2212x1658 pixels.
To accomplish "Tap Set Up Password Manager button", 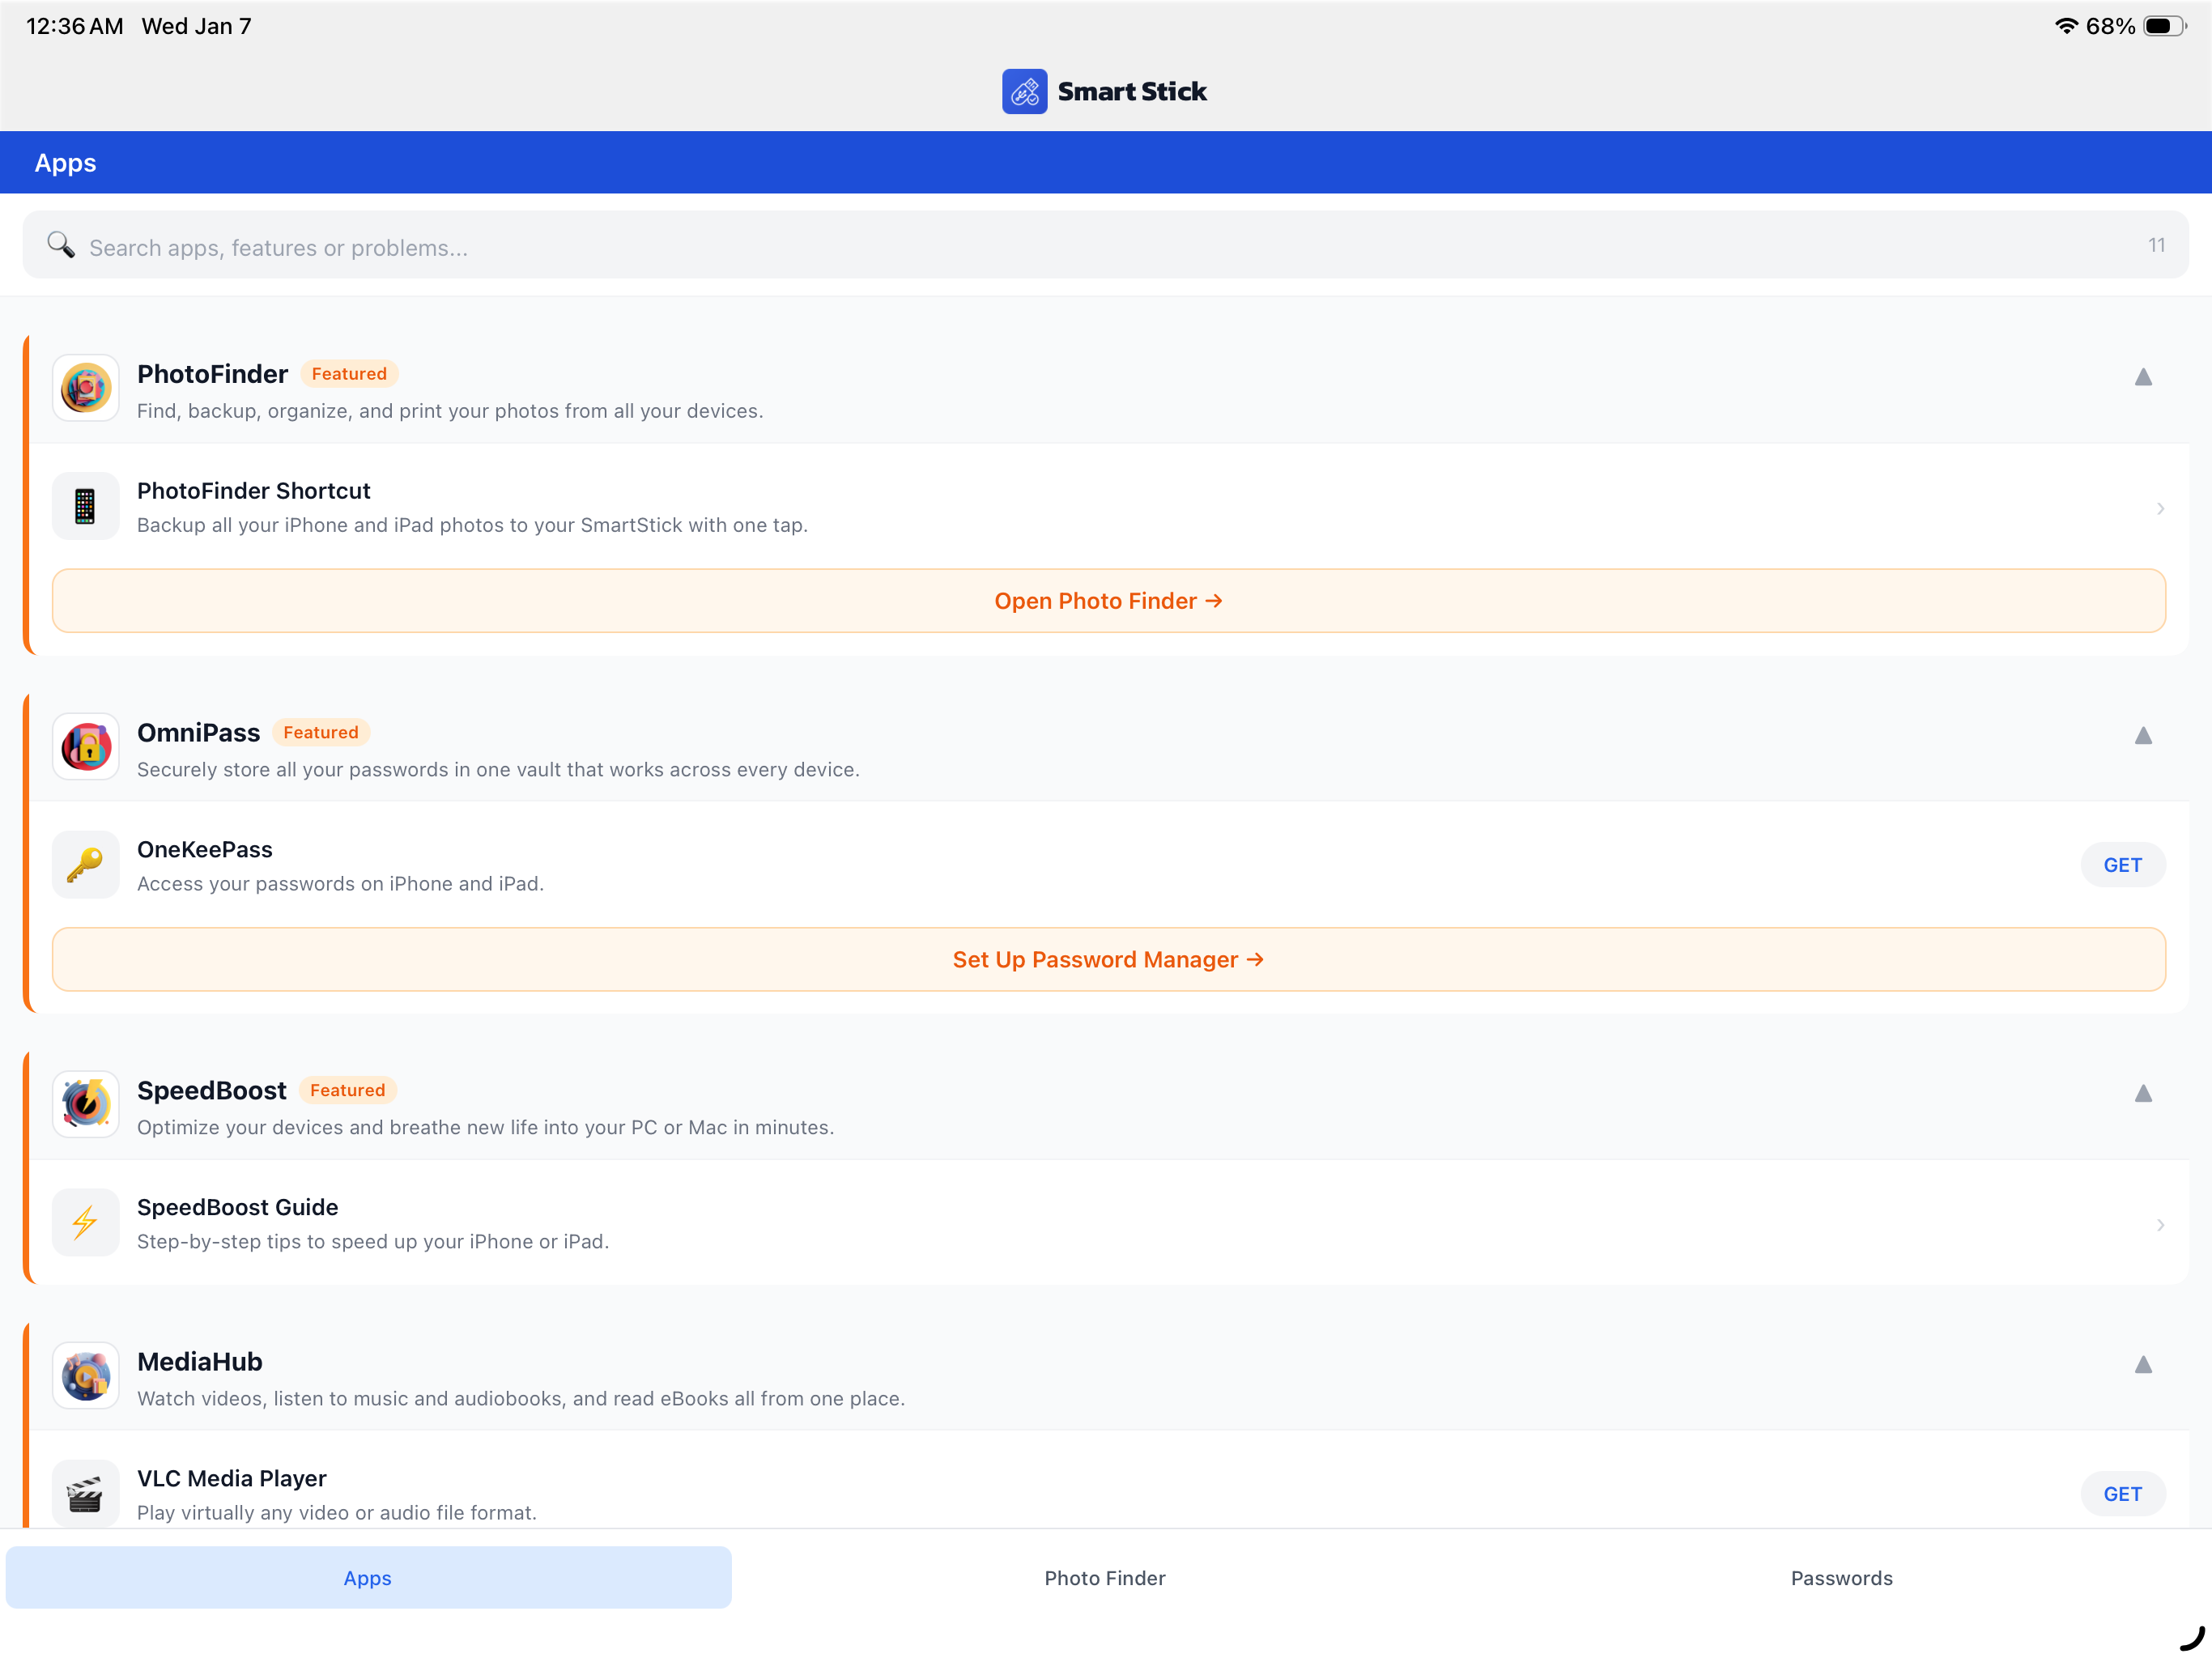I will 1109,960.
